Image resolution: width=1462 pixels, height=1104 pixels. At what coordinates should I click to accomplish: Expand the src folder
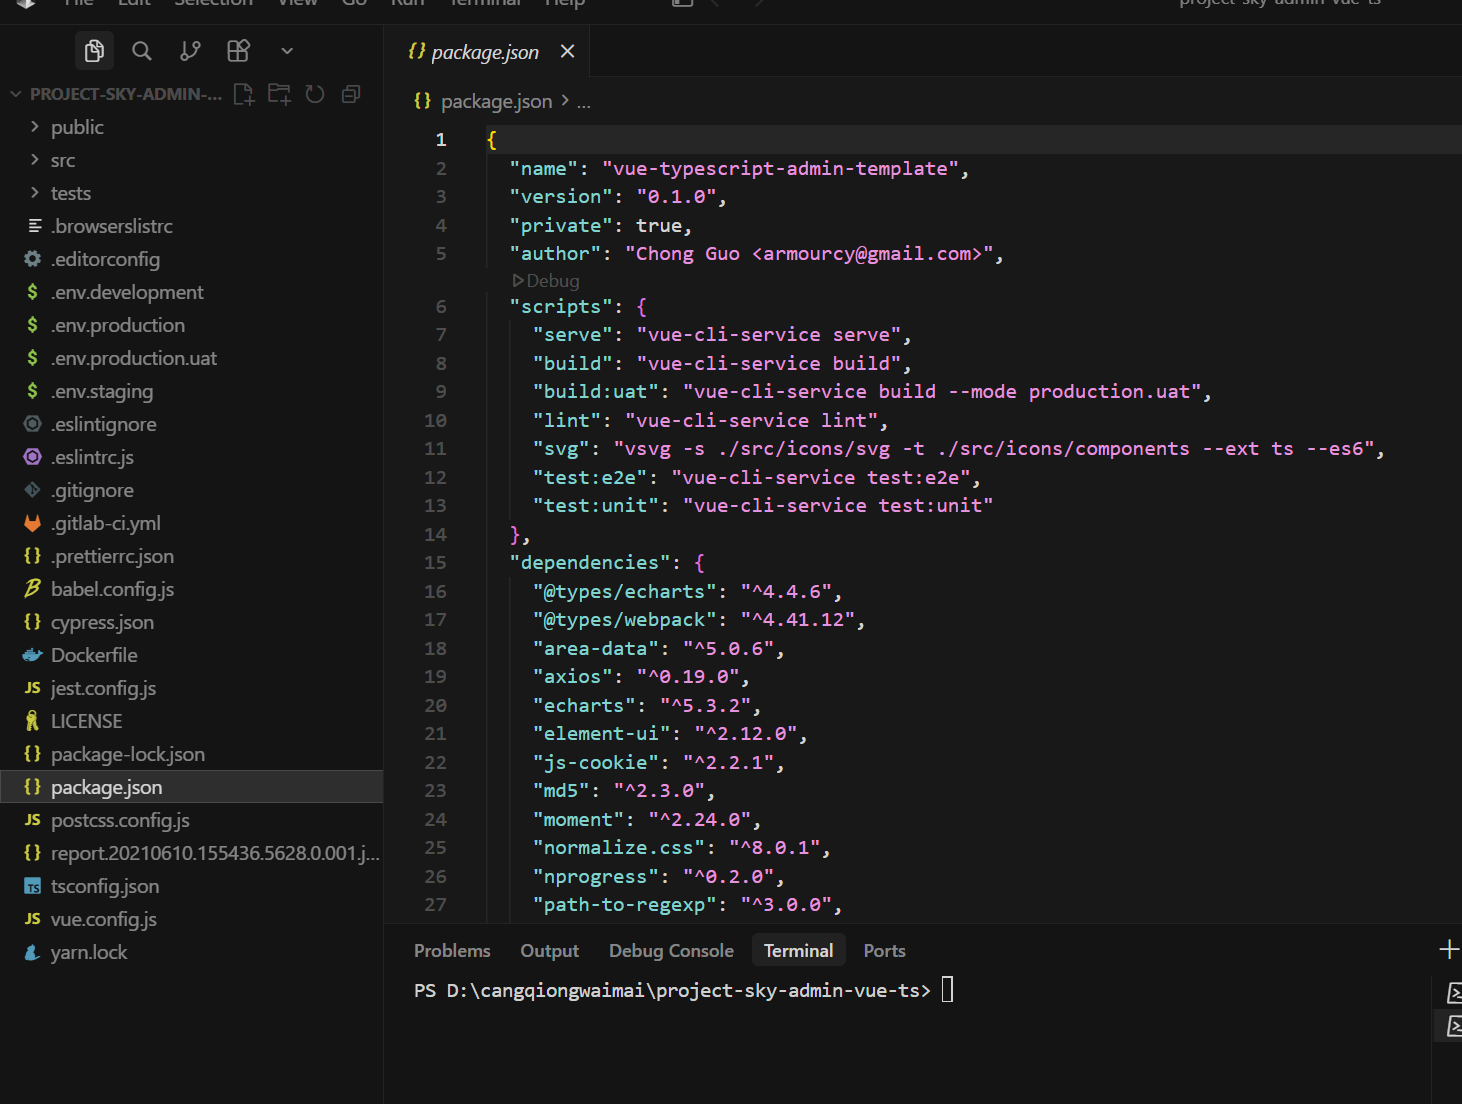coord(191,160)
